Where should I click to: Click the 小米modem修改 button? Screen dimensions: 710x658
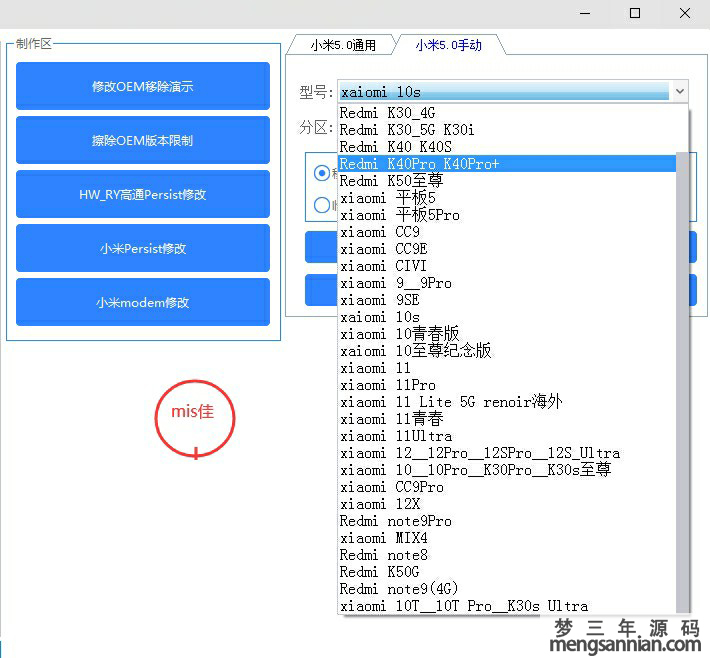(143, 302)
